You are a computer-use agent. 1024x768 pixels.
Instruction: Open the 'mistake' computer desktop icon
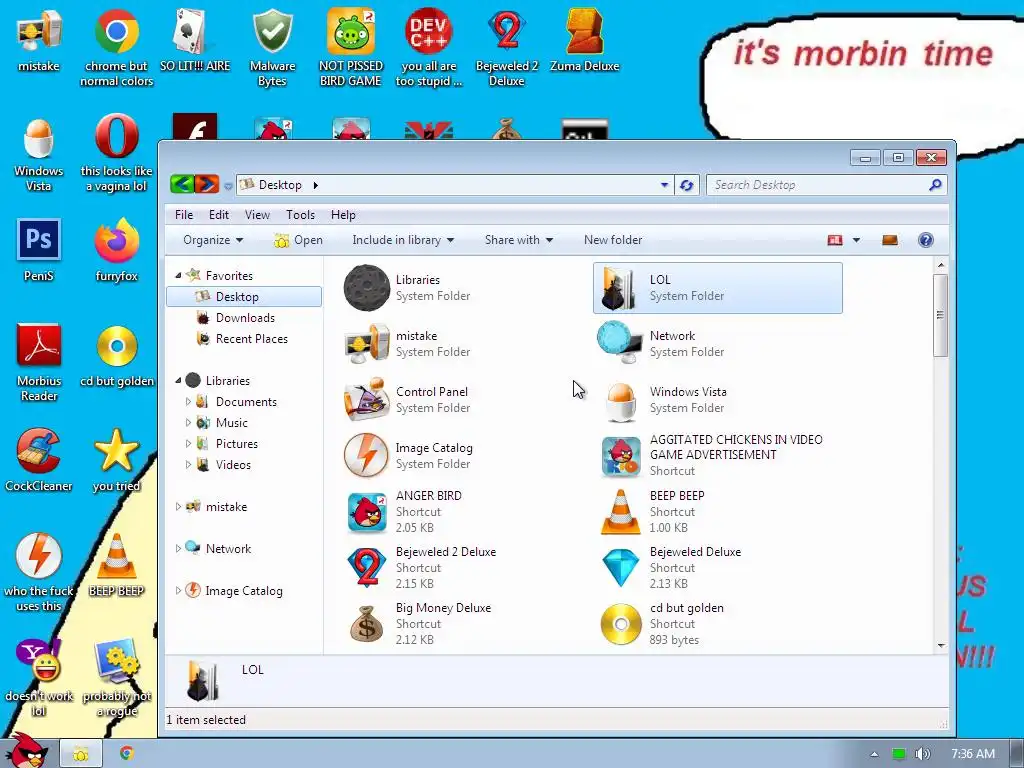39,40
